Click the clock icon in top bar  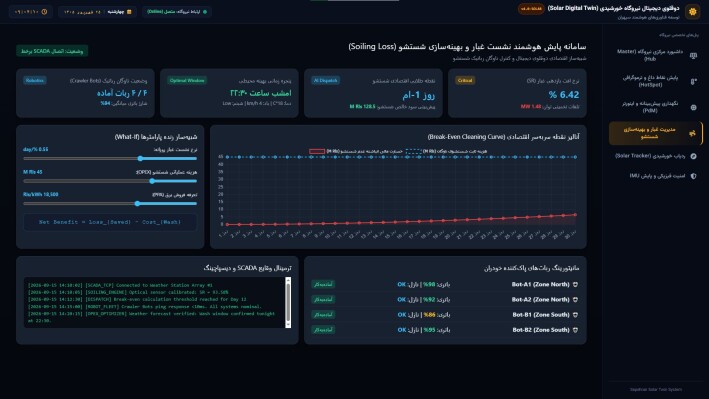pos(44,12)
